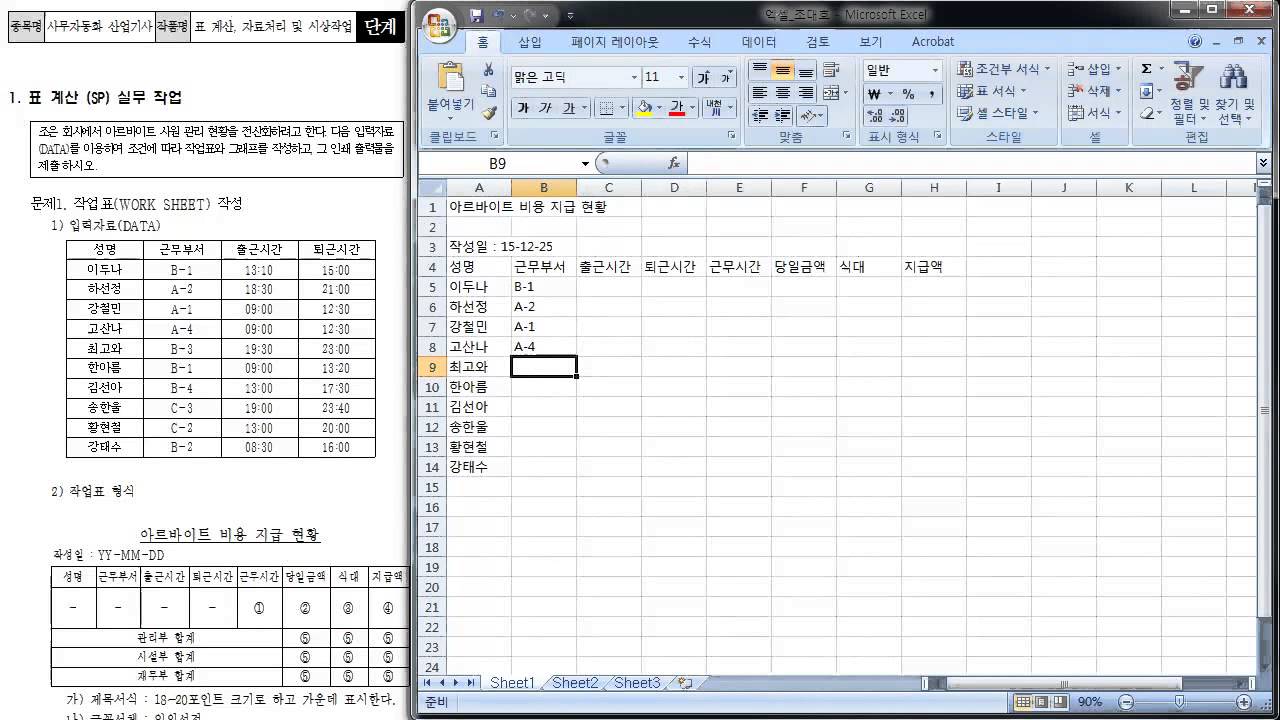Image resolution: width=1280 pixels, height=720 pixels.
Task: Select column header D
Action: point(674,188)
